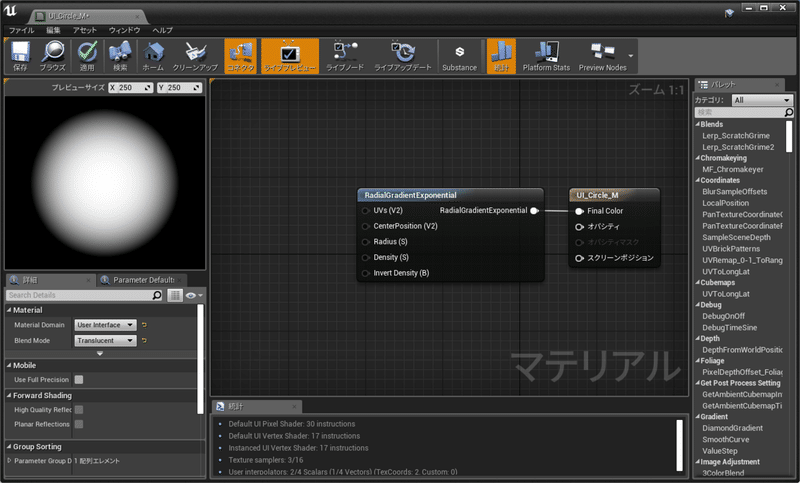Select BlurSampleOffsets in palette
The width and height of the screenshot is (800, 483).
(734, 192)
